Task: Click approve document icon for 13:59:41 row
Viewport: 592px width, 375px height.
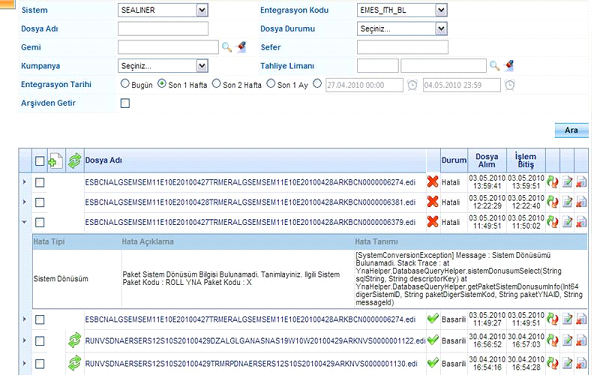Action: (x=567, y=182)
